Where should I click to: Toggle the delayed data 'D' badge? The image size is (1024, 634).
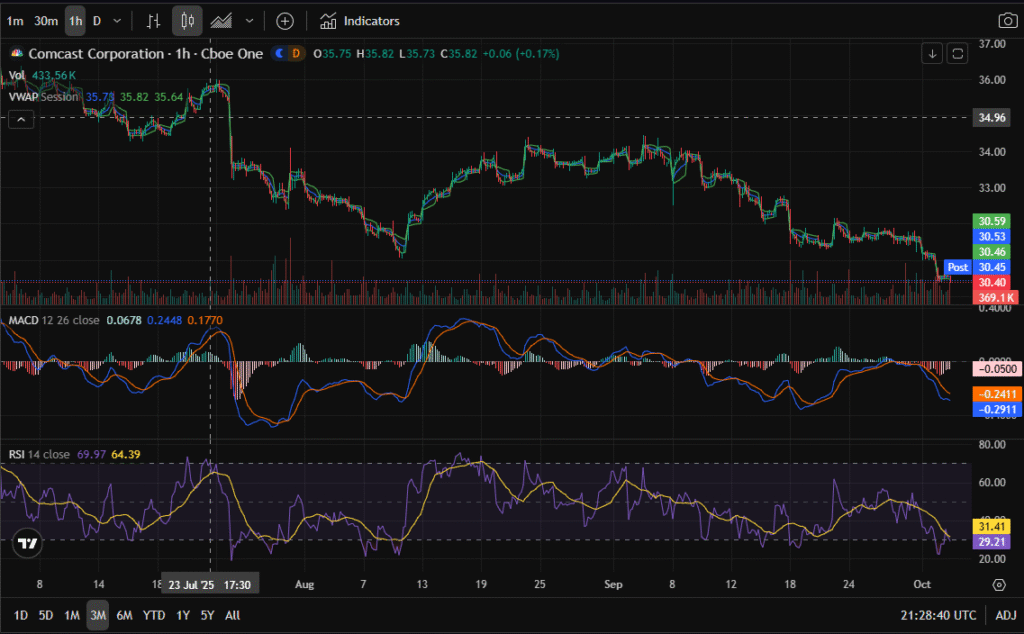click(297, 53)
